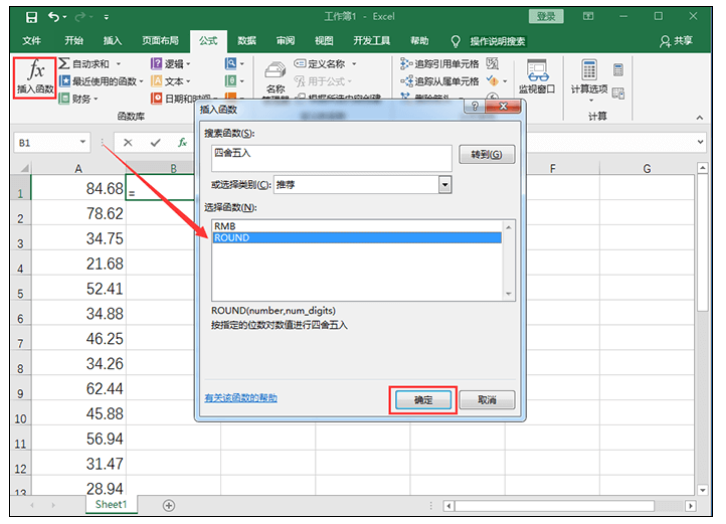Switch to the Developer tab
This screenshot has height=524, width=726.
(371, 41)
